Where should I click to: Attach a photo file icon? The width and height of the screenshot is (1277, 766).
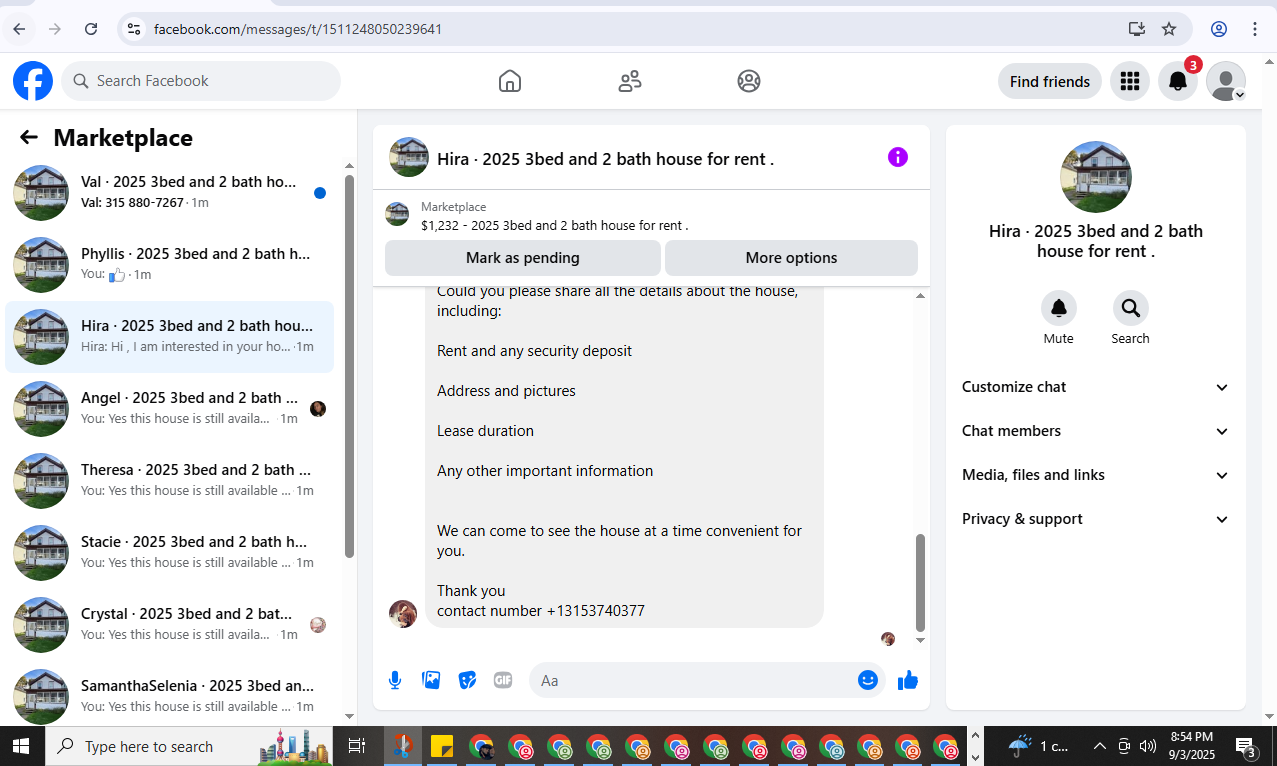431,680
